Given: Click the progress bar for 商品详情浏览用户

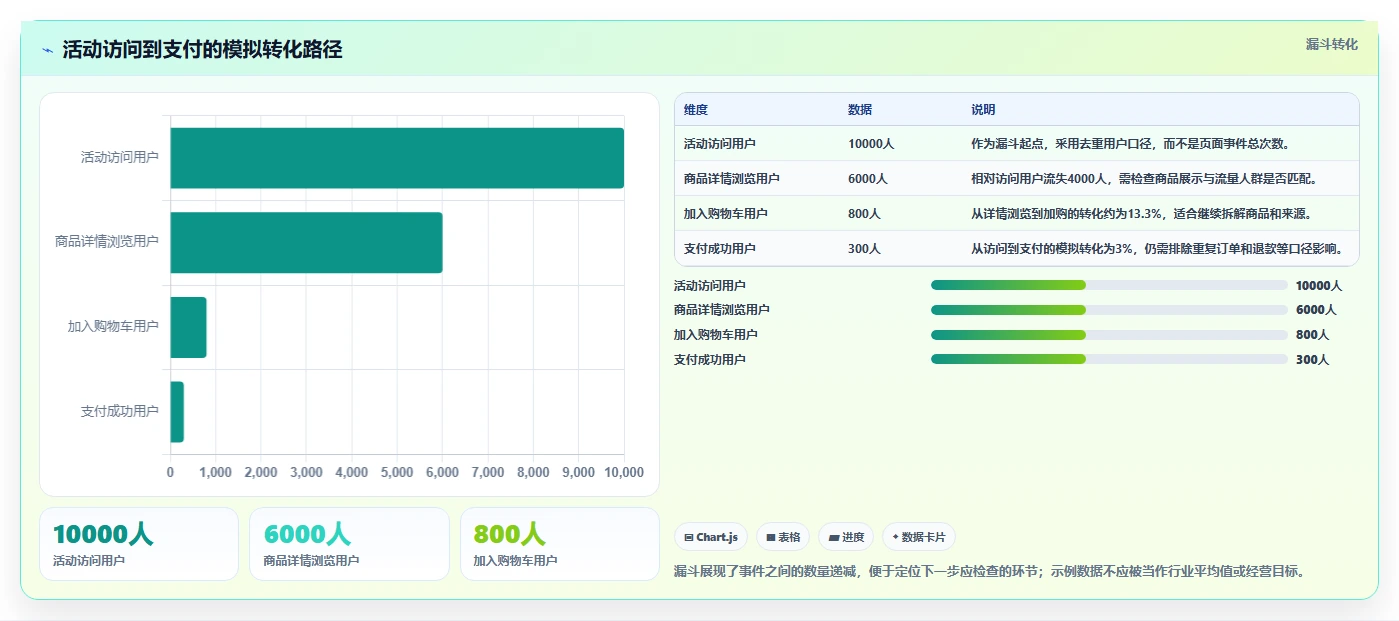Looking at the screenshot, I should click(x=1109, y=310).
